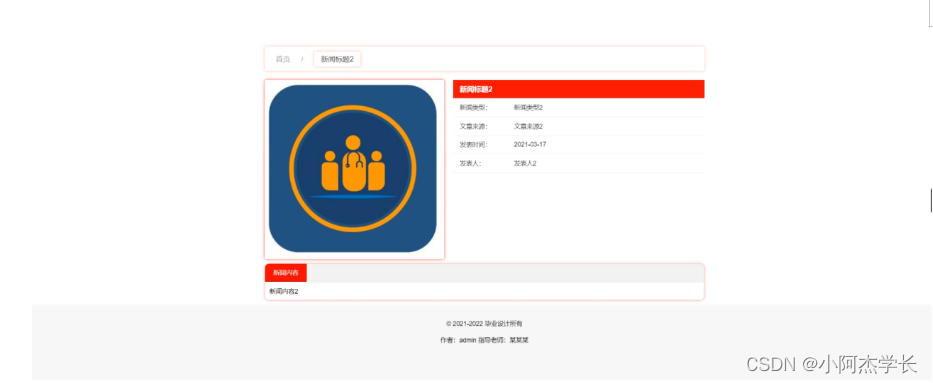
Task: Select the value 发表人2
Action: 525,163
